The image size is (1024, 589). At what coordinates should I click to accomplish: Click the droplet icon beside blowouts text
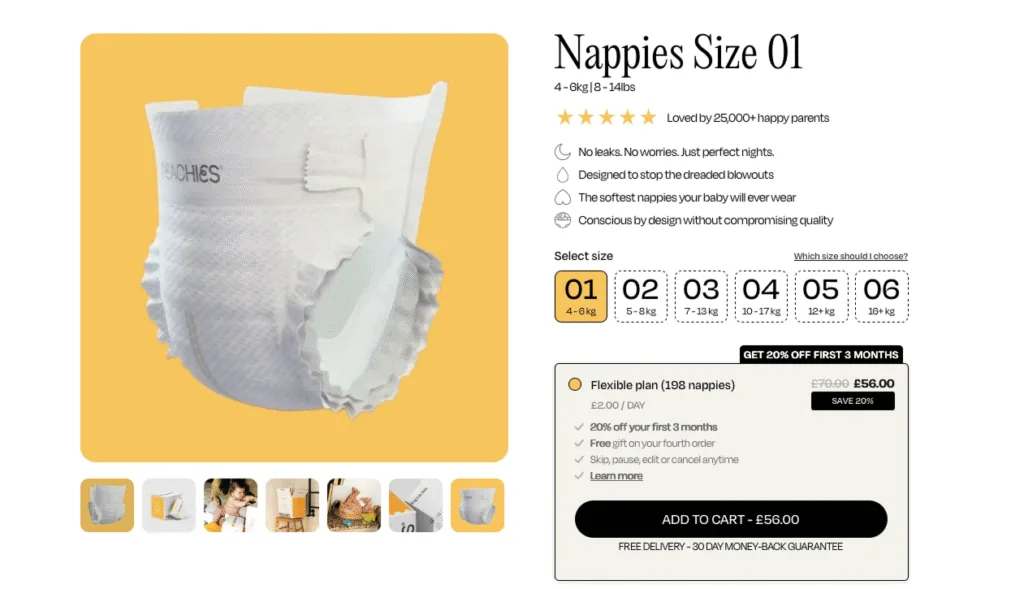pyautogui.click(x=562, y=175)
